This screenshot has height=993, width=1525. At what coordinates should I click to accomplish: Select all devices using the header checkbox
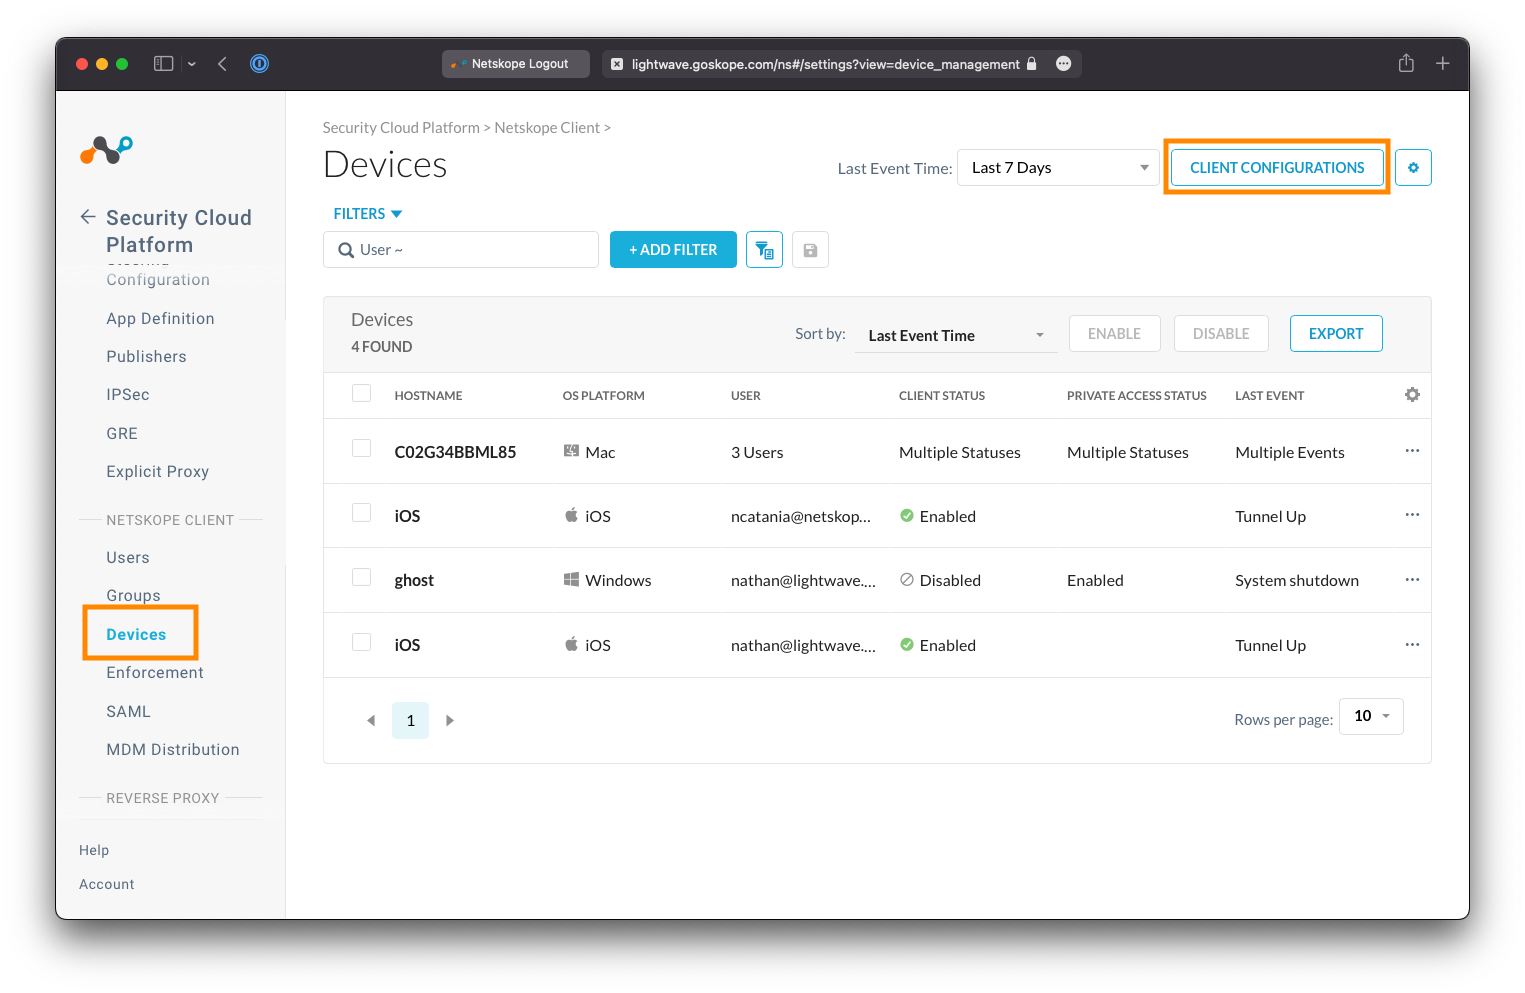click(361, 393)
